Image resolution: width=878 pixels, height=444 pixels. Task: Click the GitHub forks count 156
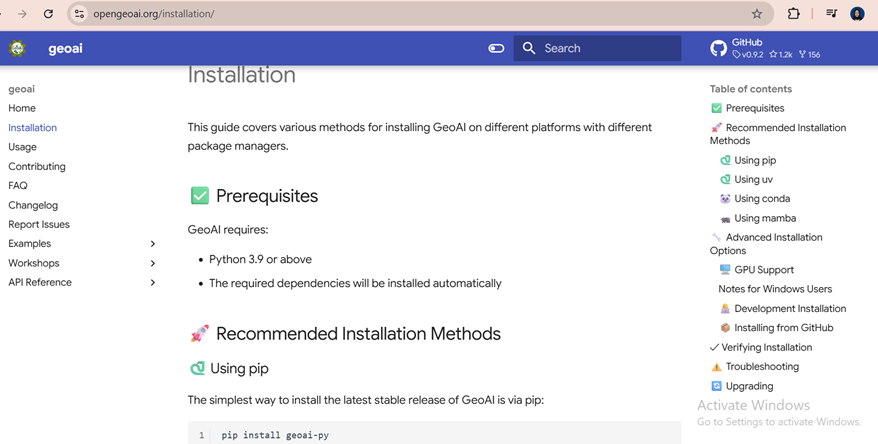(x=810, y=54)
